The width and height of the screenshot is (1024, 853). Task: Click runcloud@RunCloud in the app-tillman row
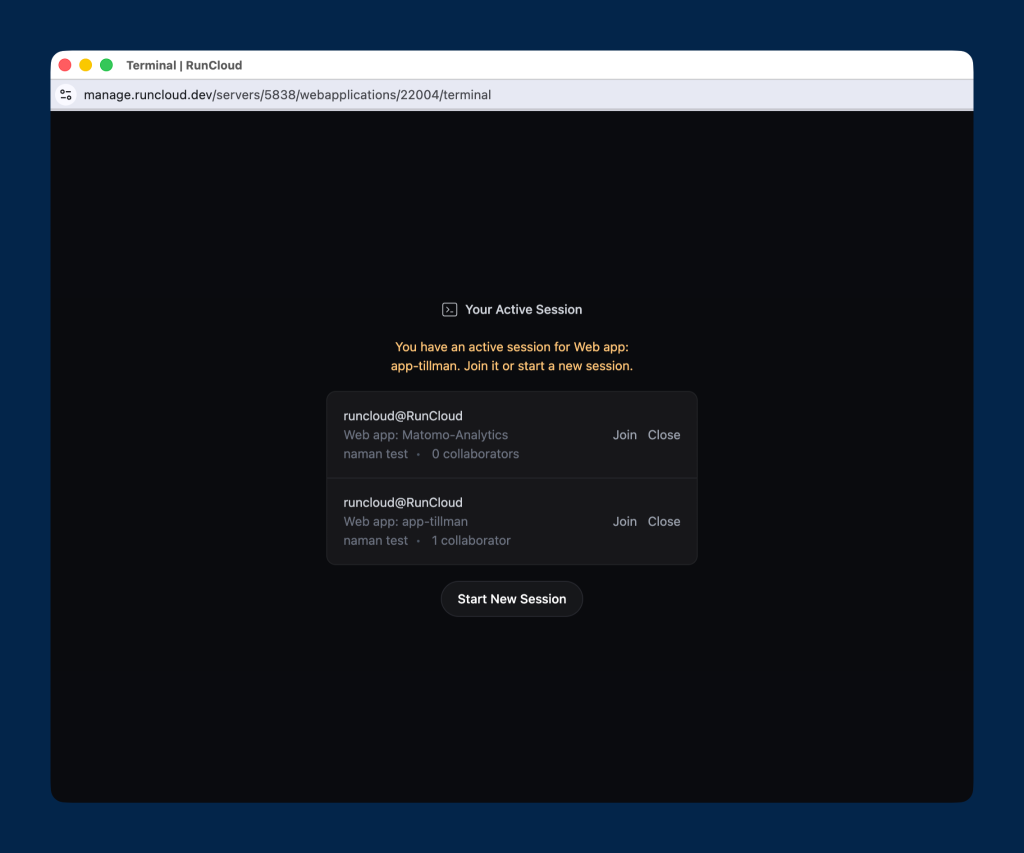click(x=403, y=503)
